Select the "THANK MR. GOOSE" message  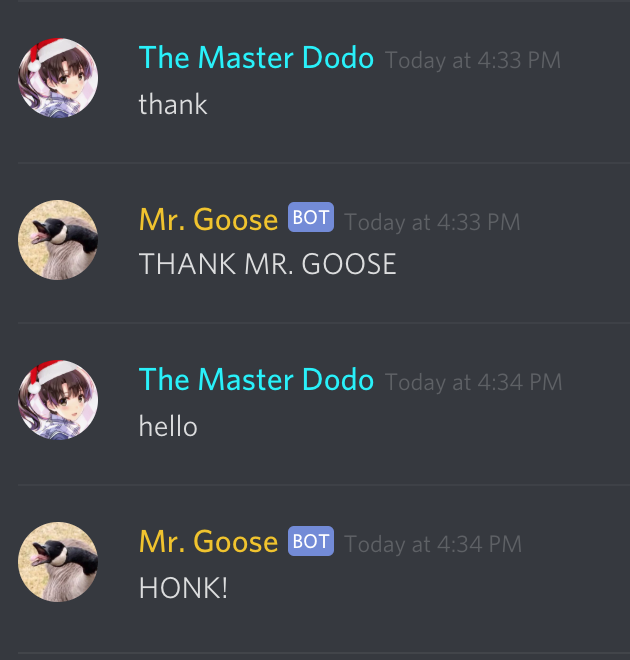[x=268, y=264]
